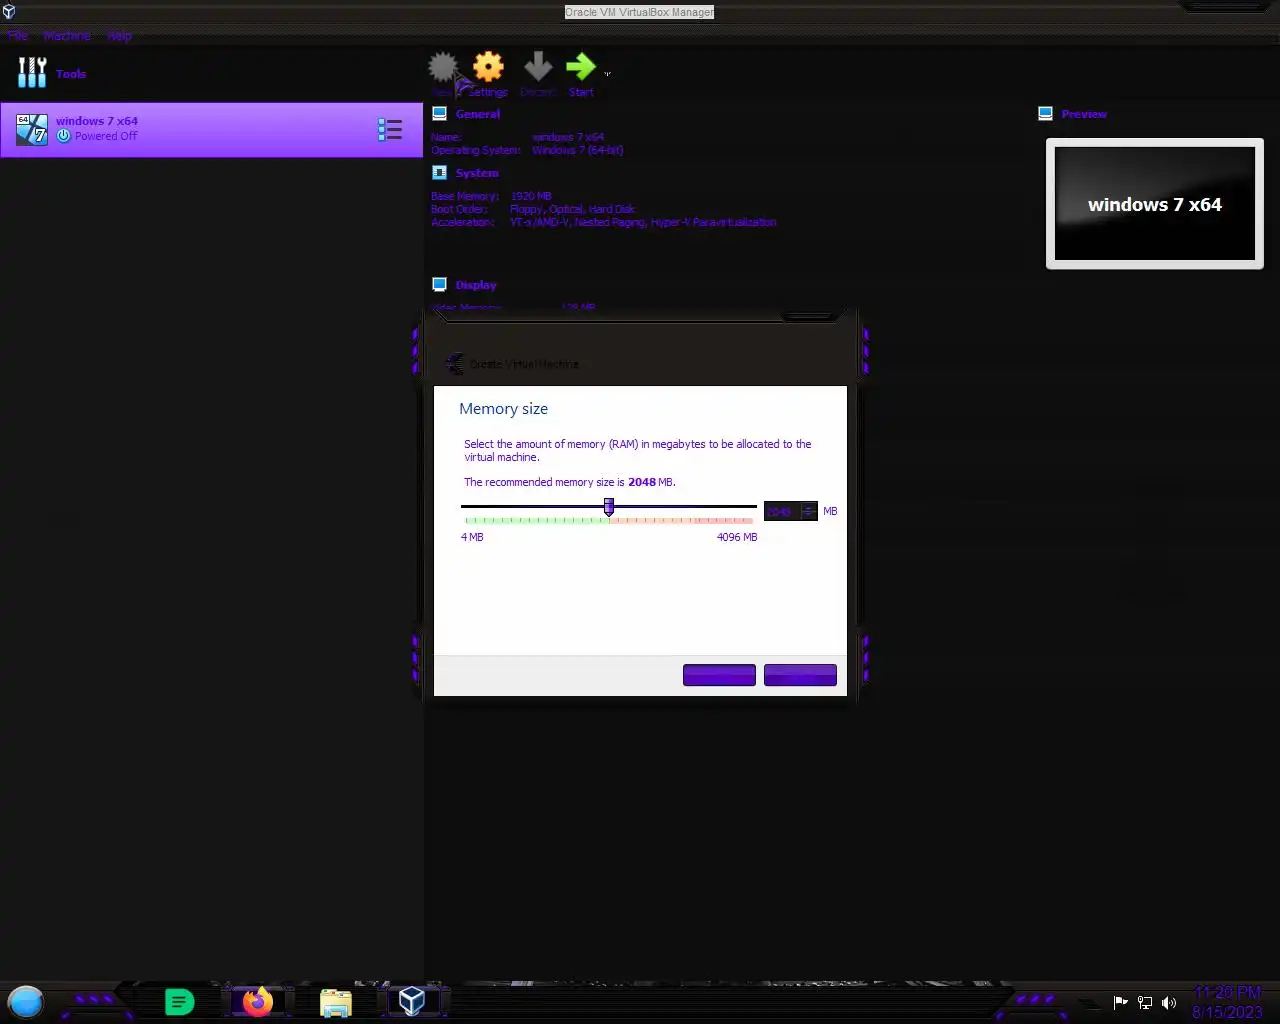Open the File menu
Image resolution: width=1280 pixels, height=1024 pixels.
click(x=18, y=36)
